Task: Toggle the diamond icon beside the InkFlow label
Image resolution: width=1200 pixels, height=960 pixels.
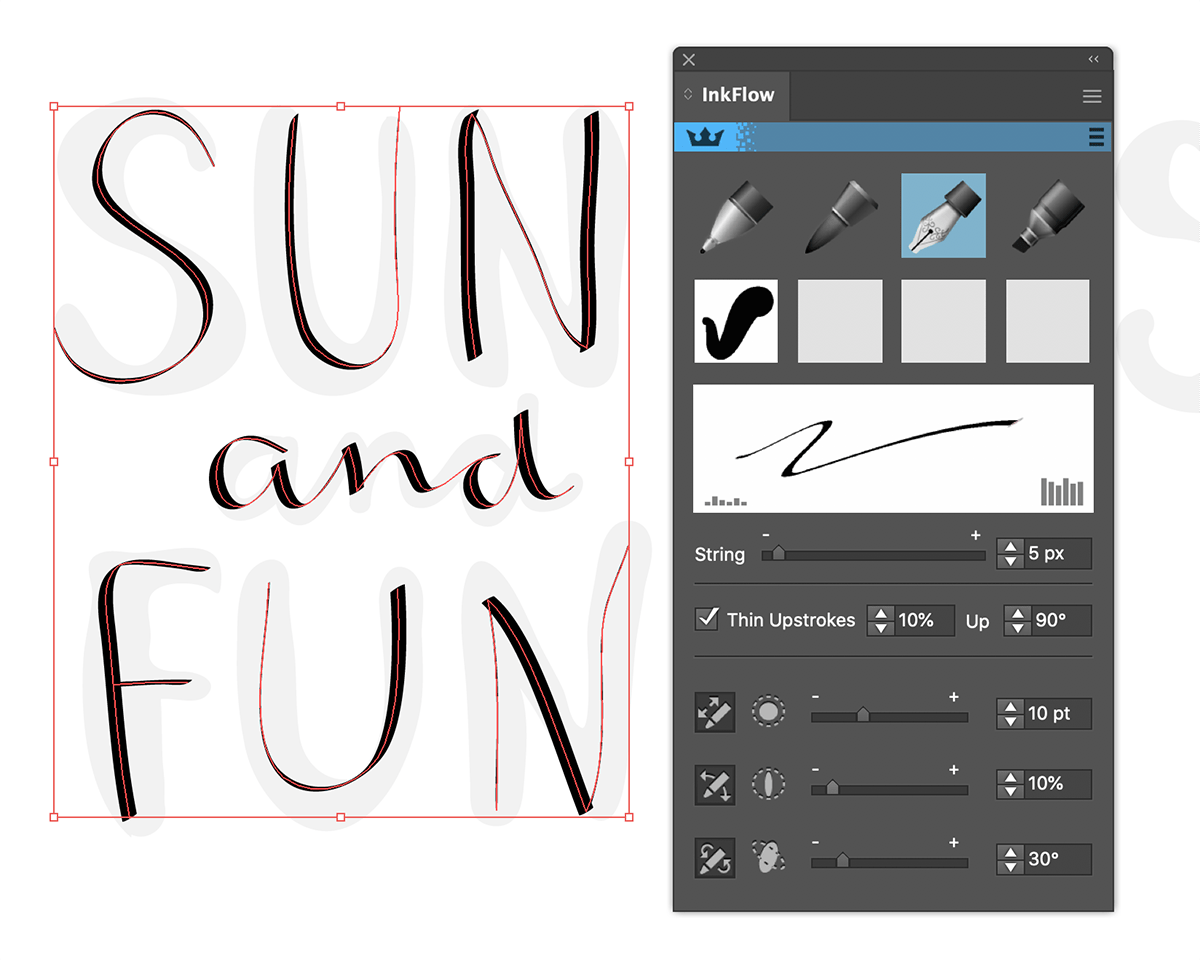Action: [x=687, y=95]
